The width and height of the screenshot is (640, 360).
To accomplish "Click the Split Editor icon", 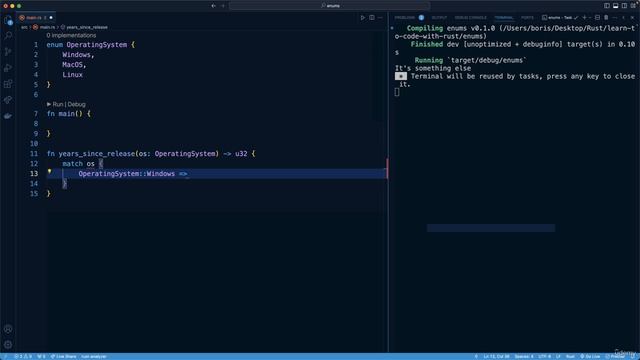I will (371, 18).
